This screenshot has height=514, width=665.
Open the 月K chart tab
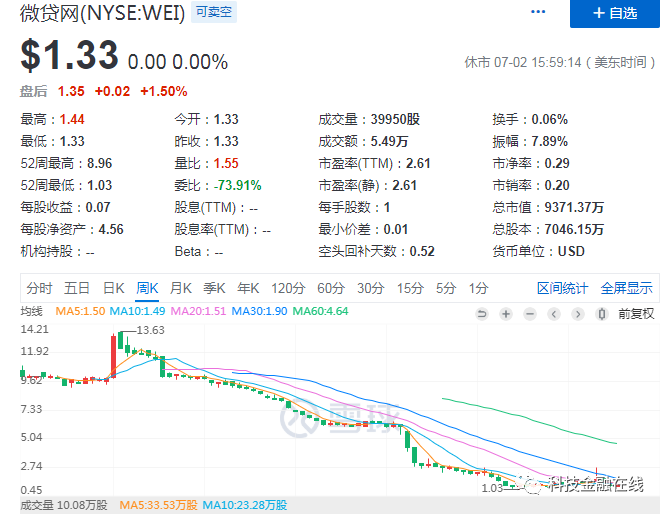181,288
